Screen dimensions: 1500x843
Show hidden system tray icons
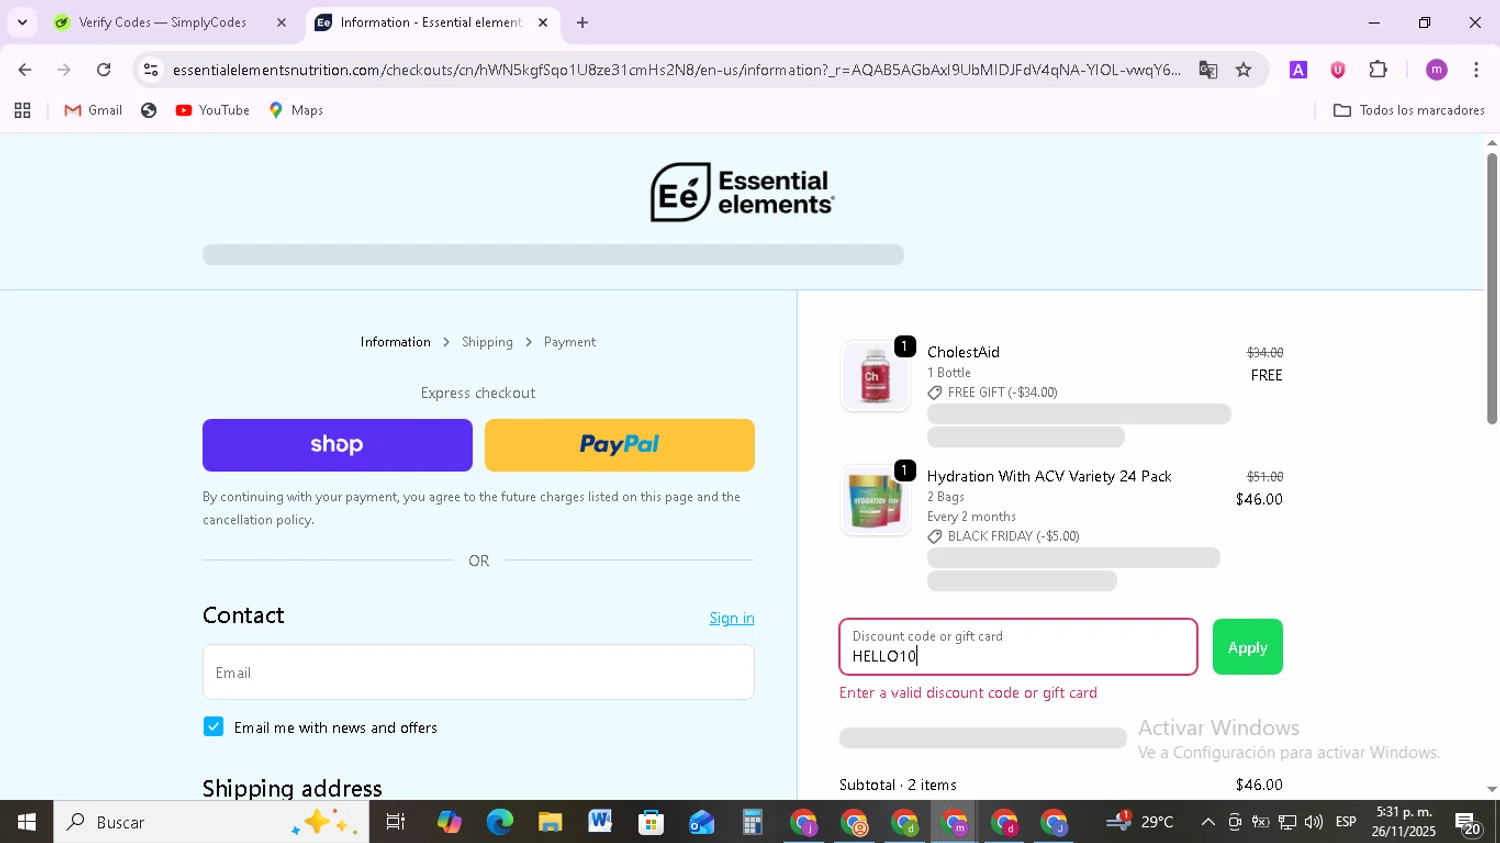pyautogui.click(x=1208, y=822)
